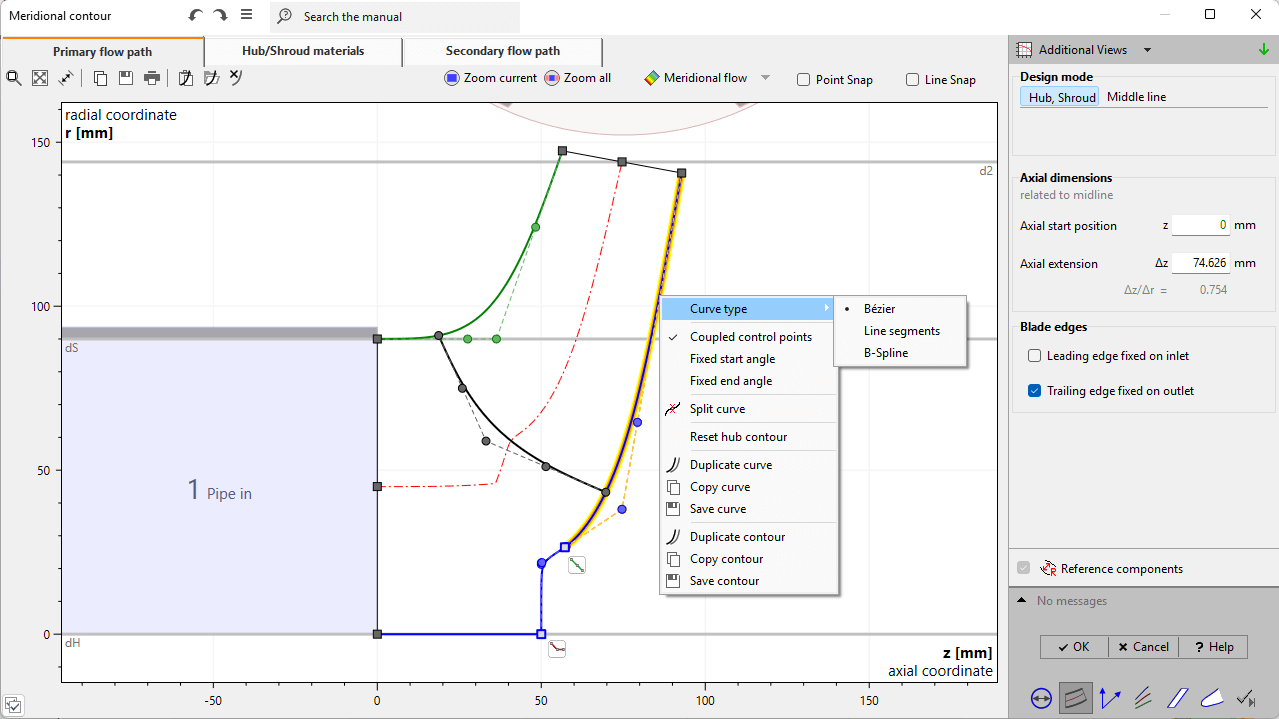The image size is (1279, 719).
Task: Switch design mode to Middle line
Action: (x=1136, y=97)
